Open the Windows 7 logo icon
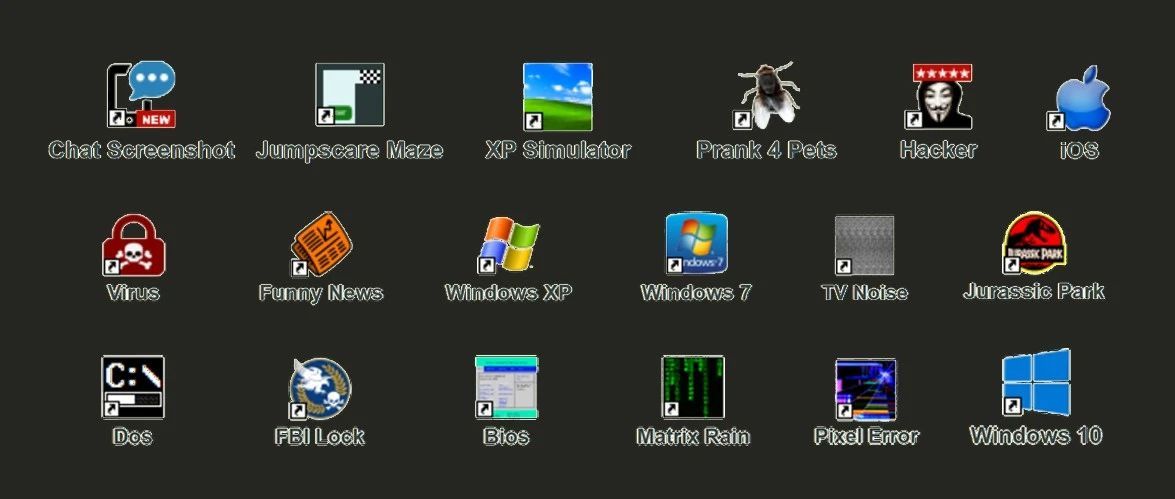This screenshot has height=499, width=1175. pos(696,244)
